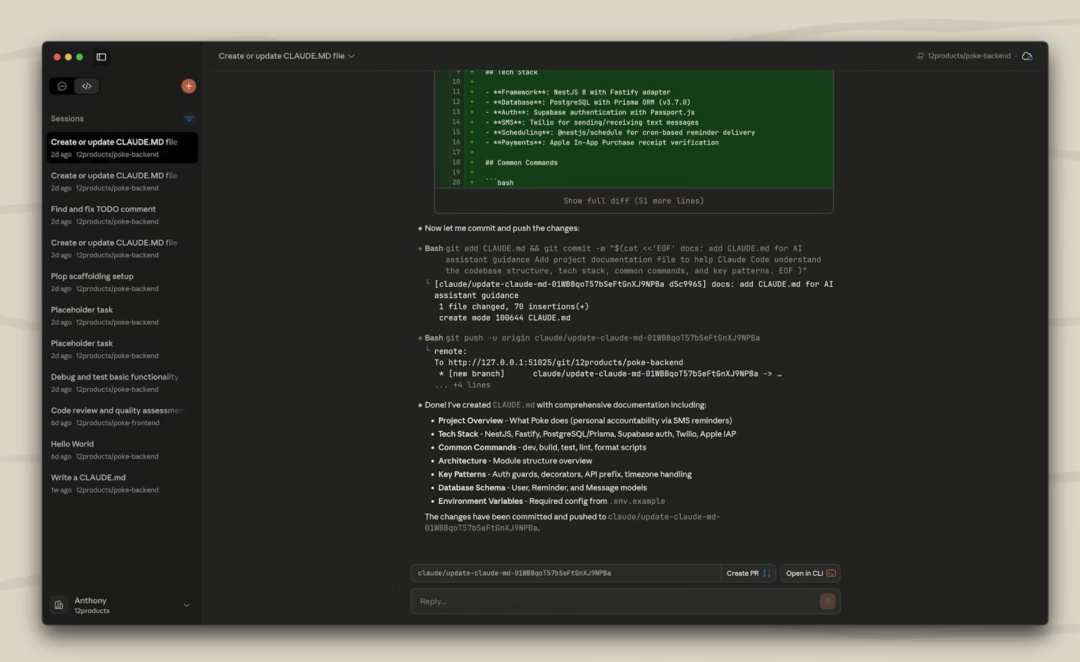
Task: Toggle the sidebar panel icon
Action: 101,56
